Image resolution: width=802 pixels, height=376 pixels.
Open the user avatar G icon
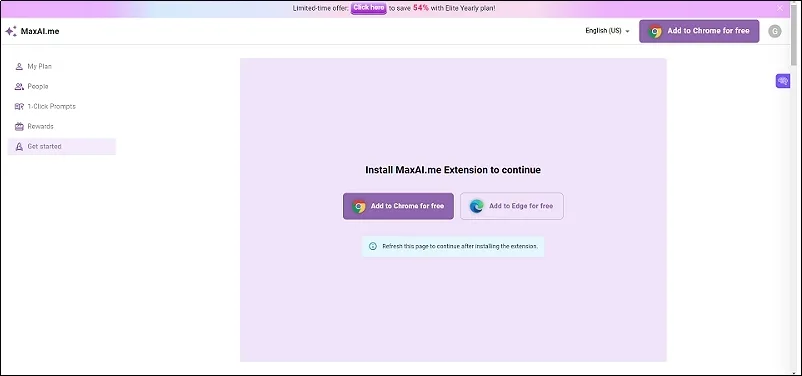[774, 31]
